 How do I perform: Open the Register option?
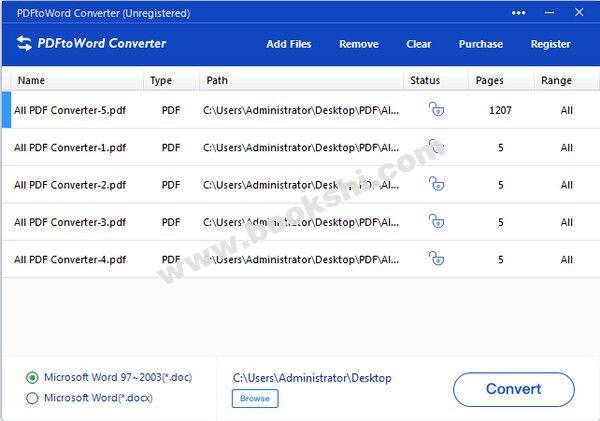coord(550,44)
